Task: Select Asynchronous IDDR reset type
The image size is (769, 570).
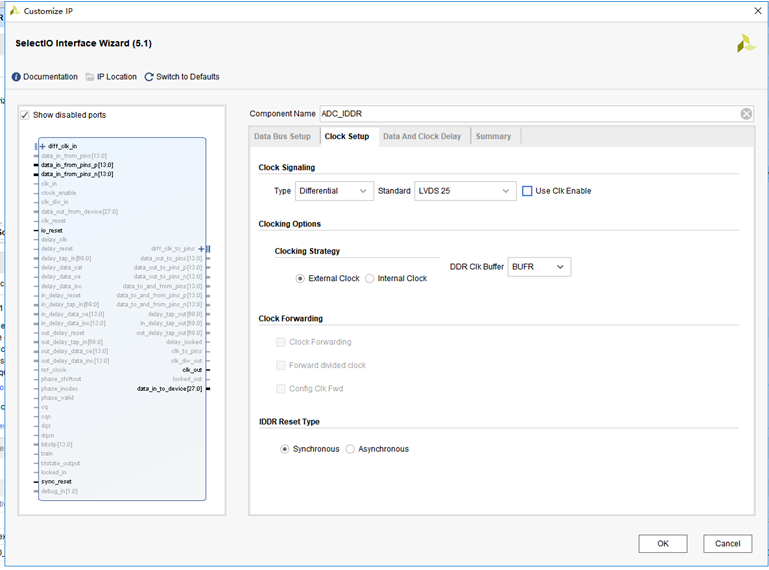Action: pos(350,449)
